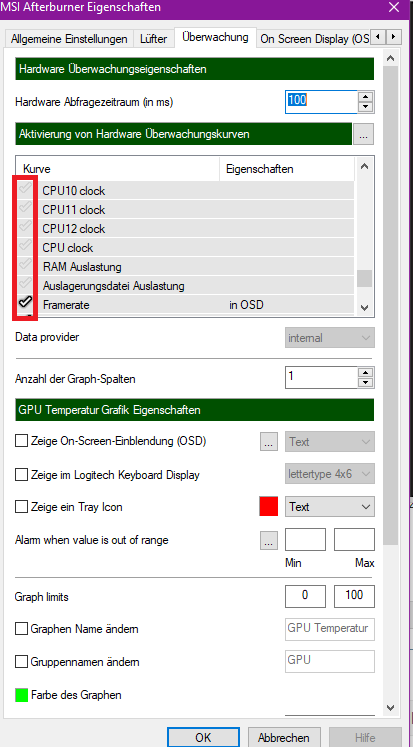Select the Überwachung tab
Viewport: 413px width, 747px height.
(215, 38)
